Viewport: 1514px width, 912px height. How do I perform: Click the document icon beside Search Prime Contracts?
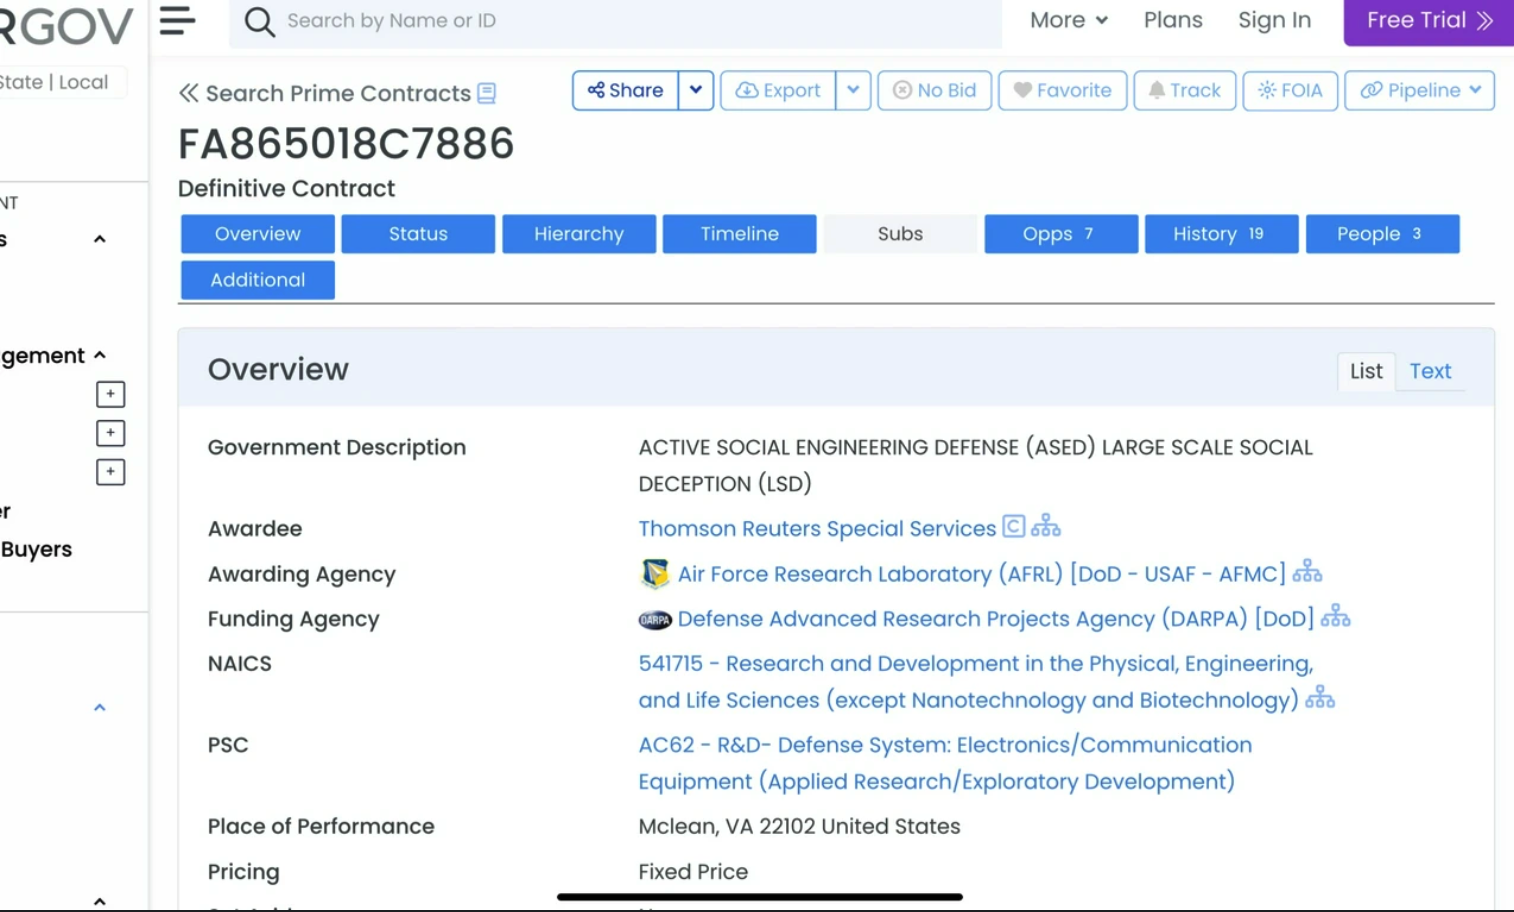487,94
